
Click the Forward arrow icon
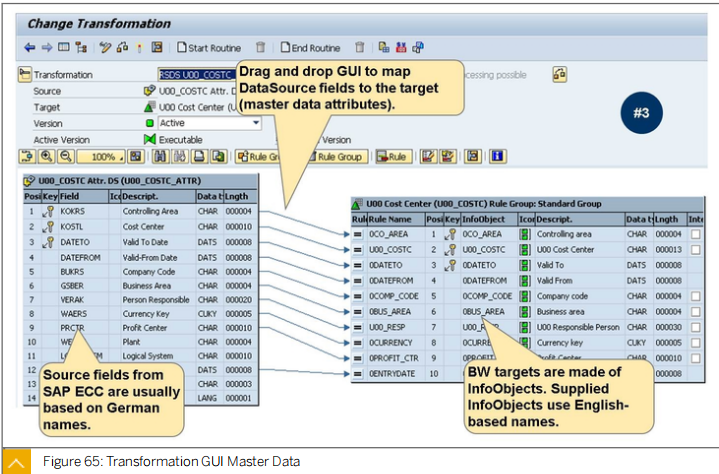(x=47, y=48)
